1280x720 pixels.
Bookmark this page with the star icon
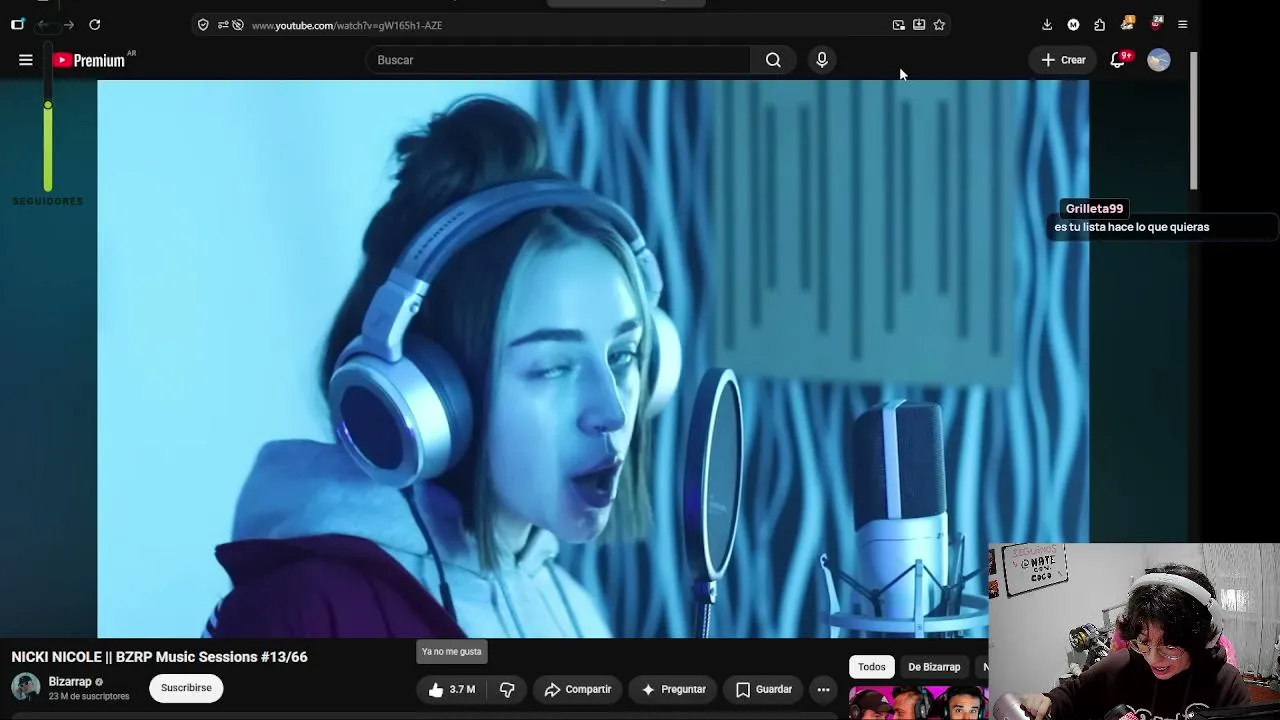point(939,25)
